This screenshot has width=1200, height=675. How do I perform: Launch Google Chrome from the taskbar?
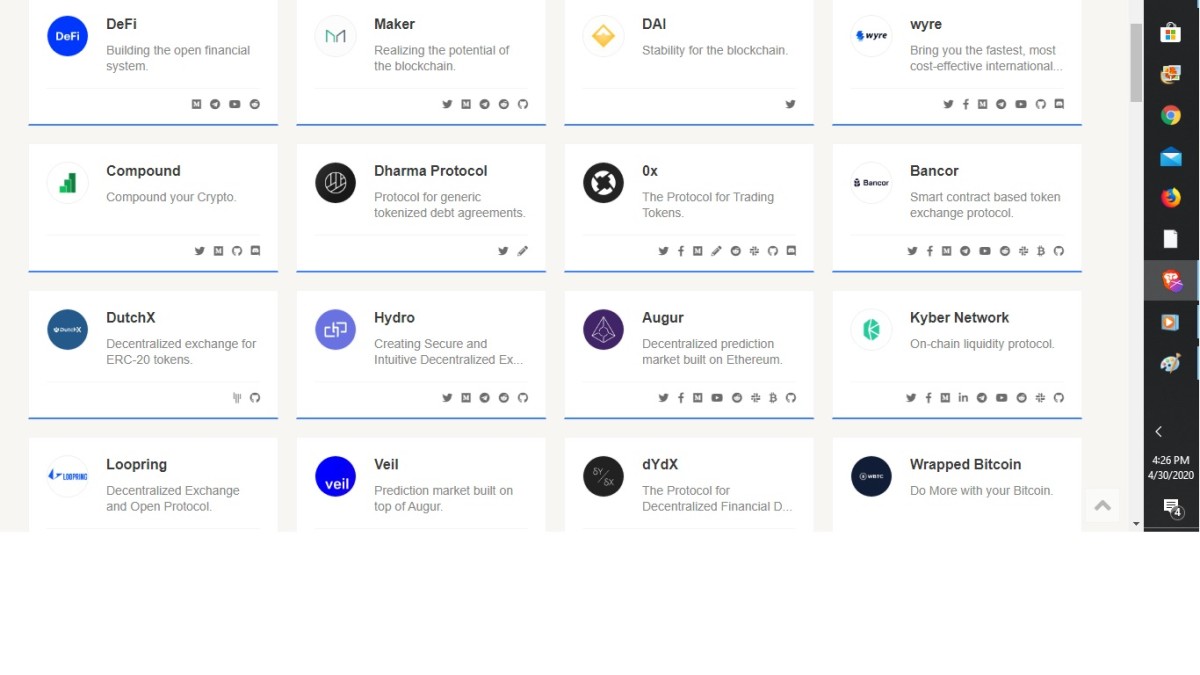(x=1170, y=115)
